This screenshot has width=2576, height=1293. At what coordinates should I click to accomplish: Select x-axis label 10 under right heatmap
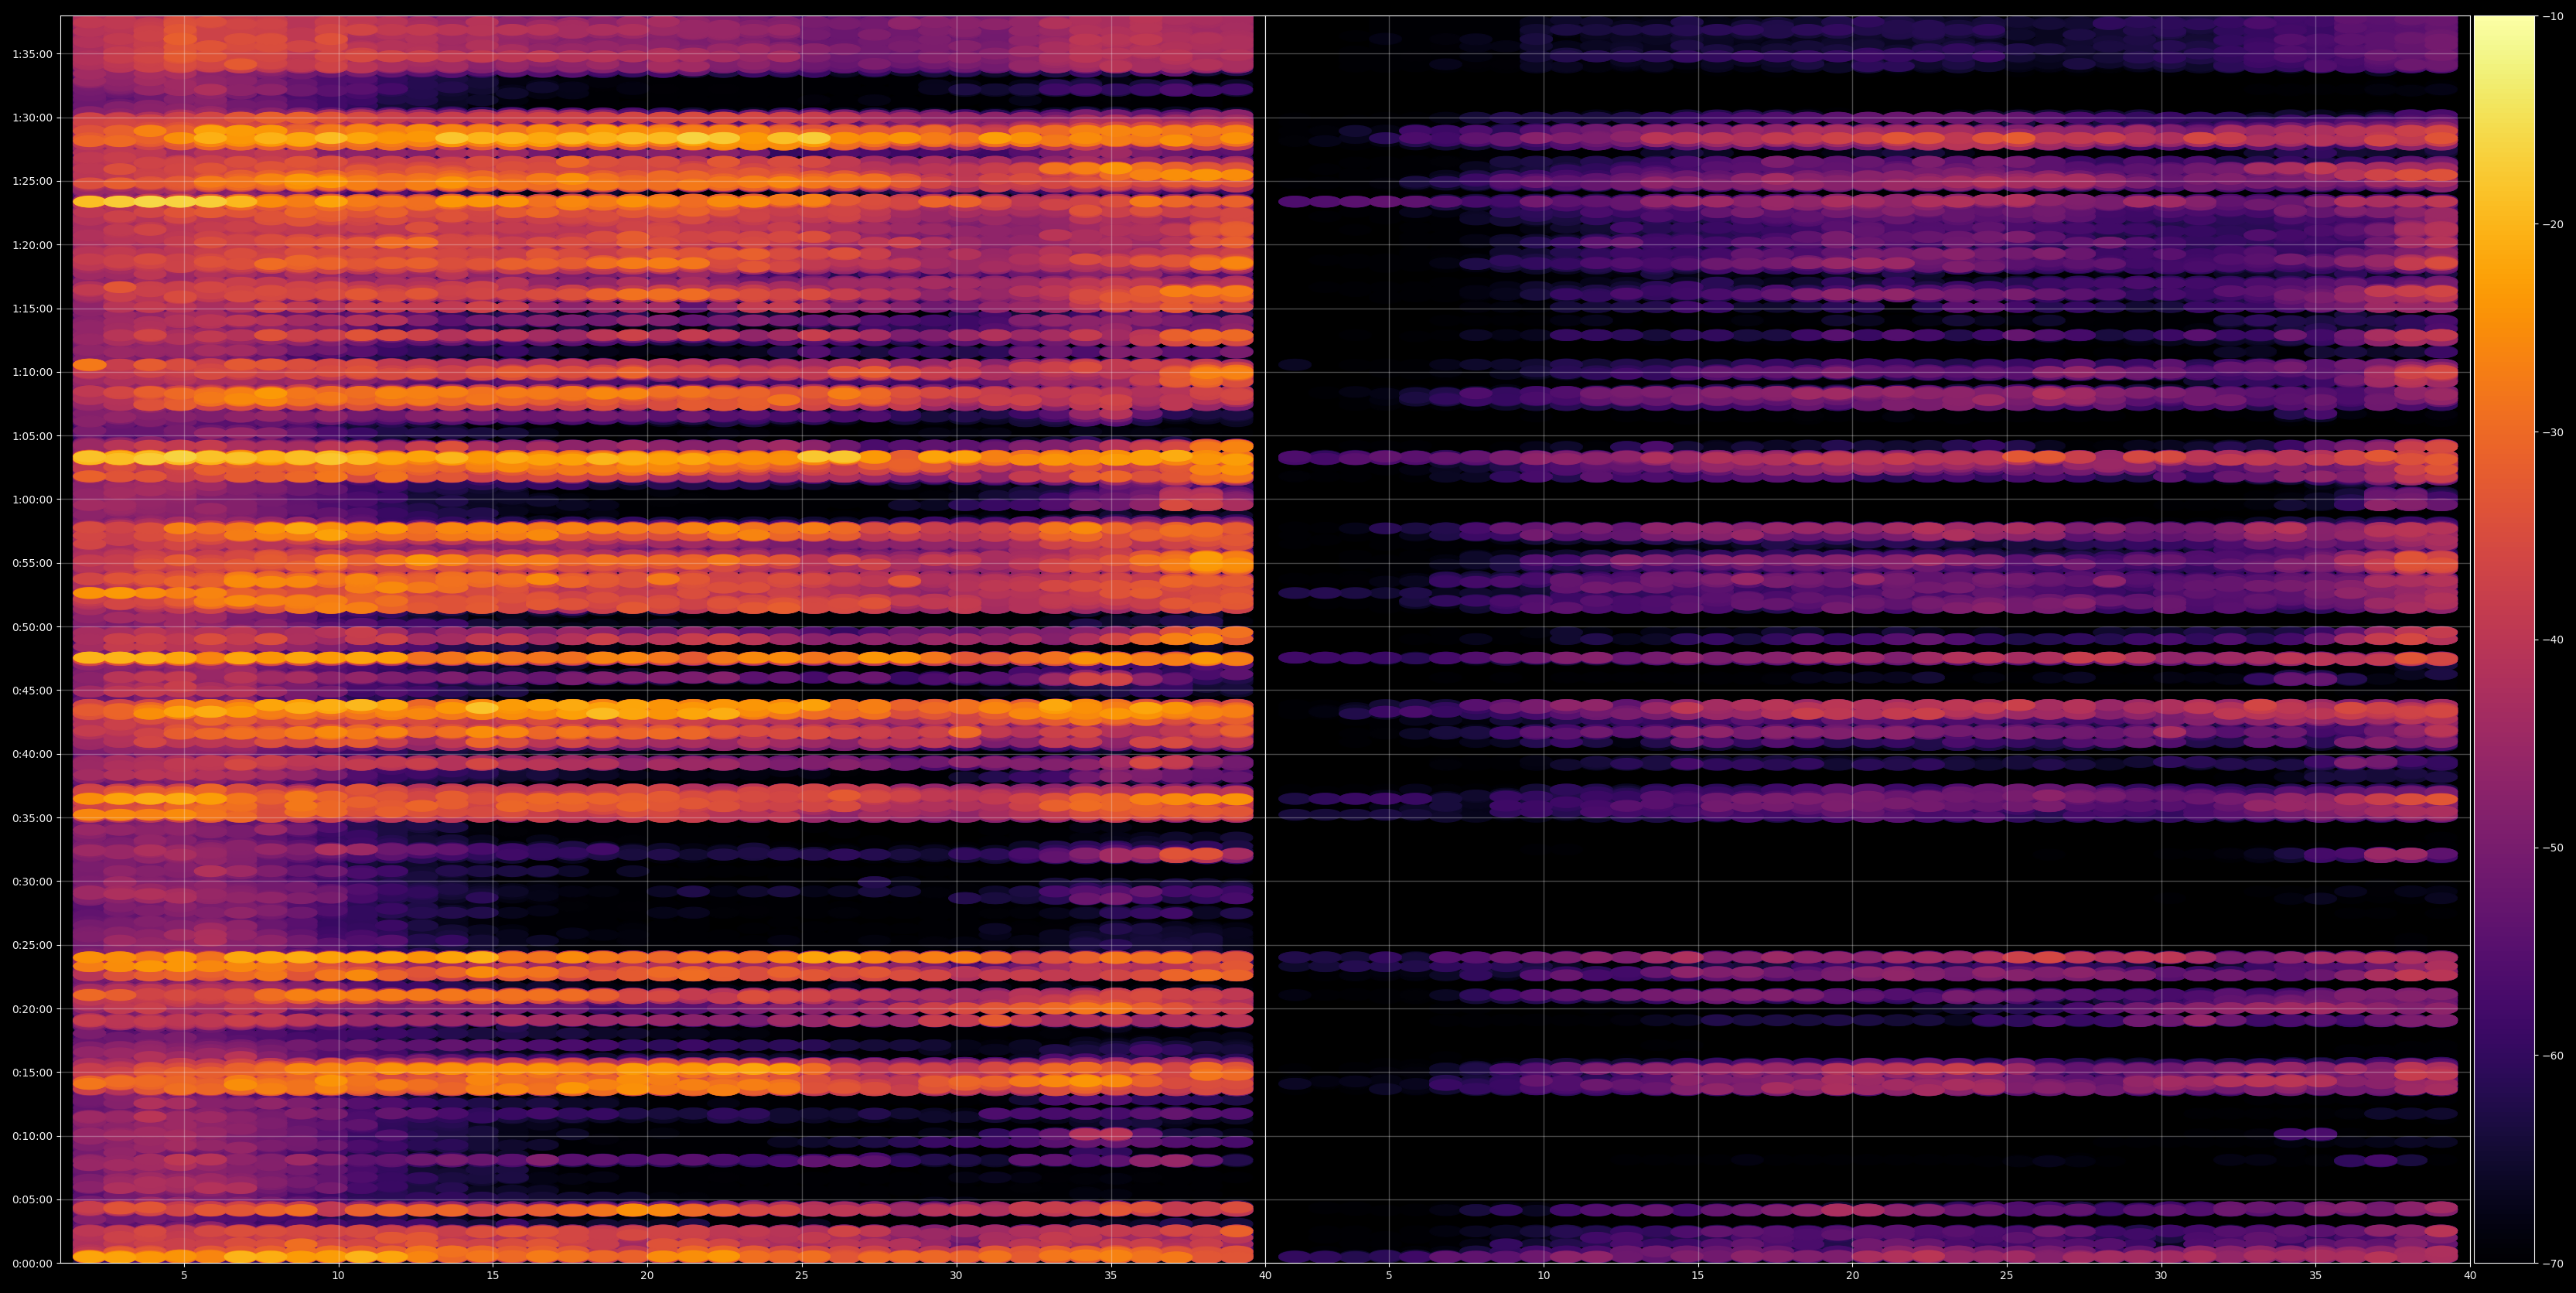[x=1543, y=1276]
